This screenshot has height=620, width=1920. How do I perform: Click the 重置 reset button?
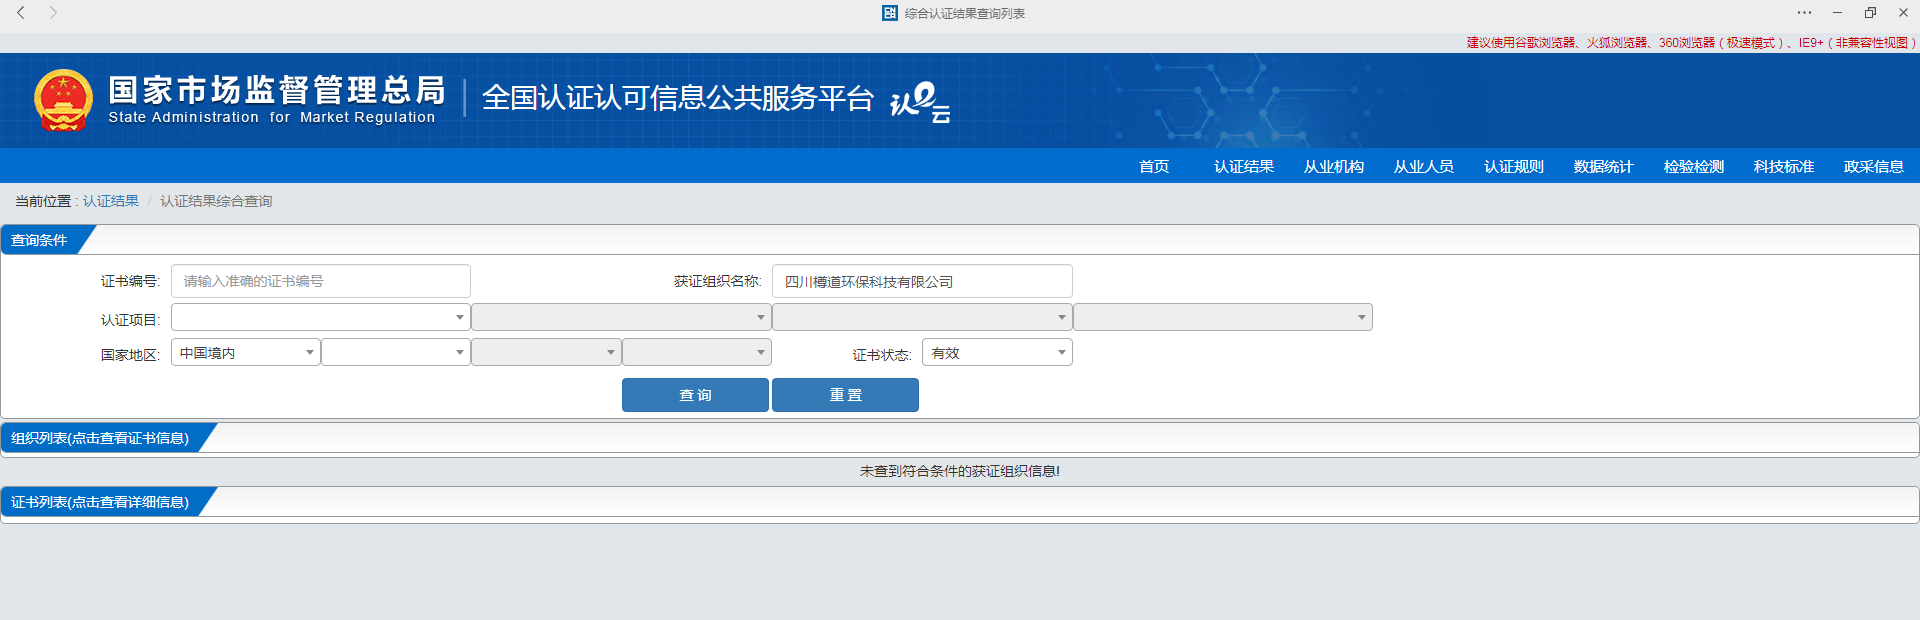(845, 395)
